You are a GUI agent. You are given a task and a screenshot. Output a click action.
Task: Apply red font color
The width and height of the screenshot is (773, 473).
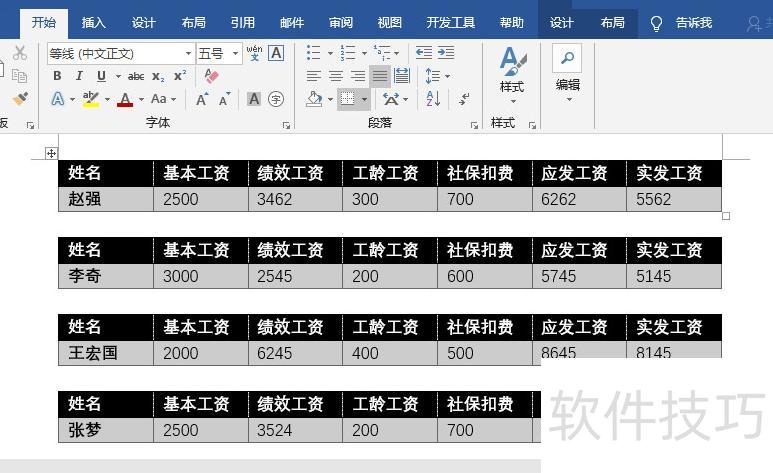pos(125,100)
